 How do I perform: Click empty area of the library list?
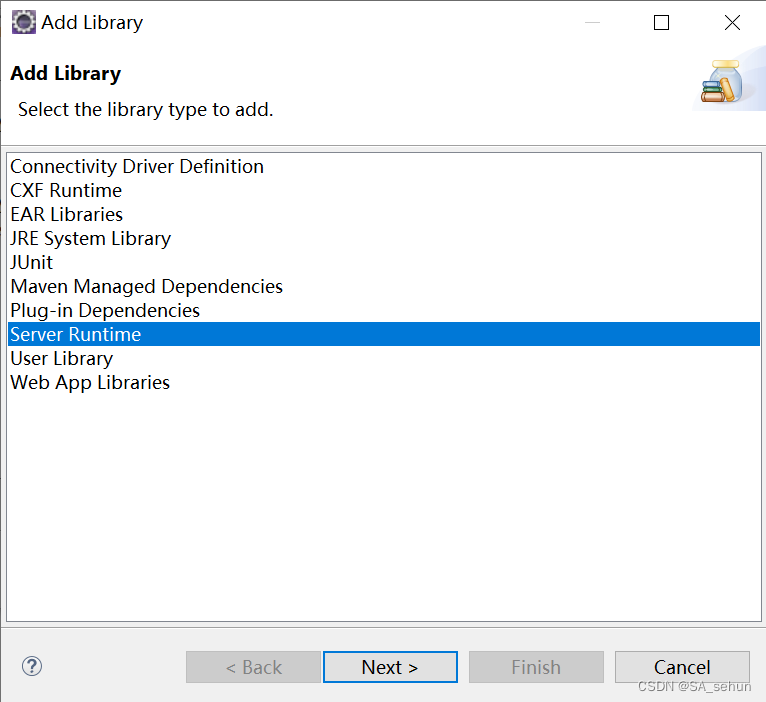coord(383,500)
